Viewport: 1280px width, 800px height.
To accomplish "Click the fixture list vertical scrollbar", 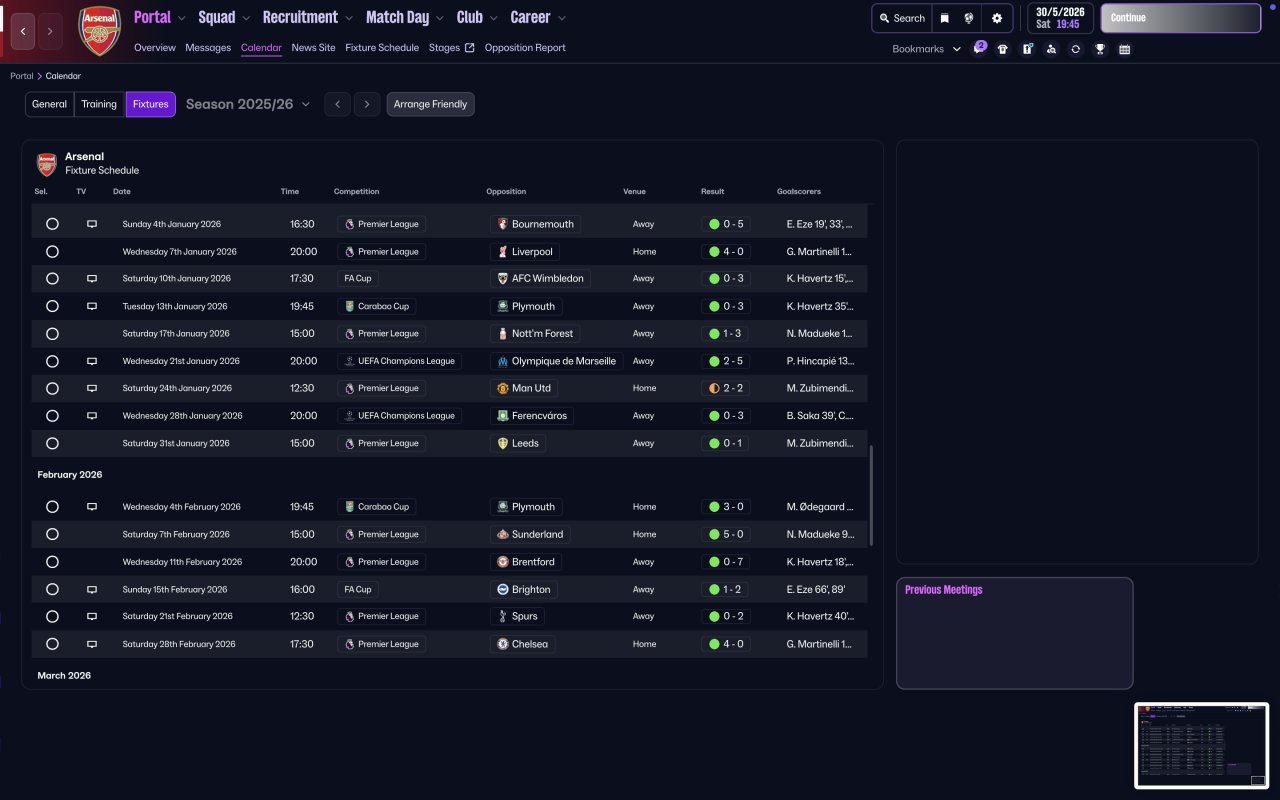I will [872, 496].
